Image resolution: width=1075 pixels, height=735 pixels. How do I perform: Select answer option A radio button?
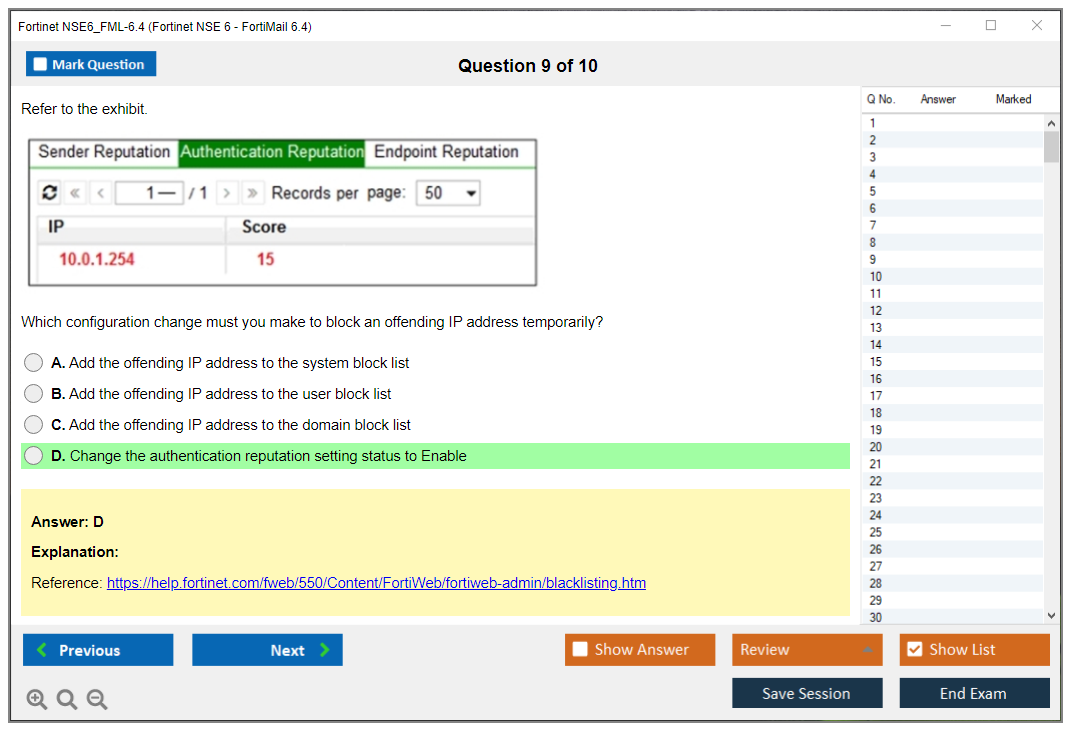point(34,363)
